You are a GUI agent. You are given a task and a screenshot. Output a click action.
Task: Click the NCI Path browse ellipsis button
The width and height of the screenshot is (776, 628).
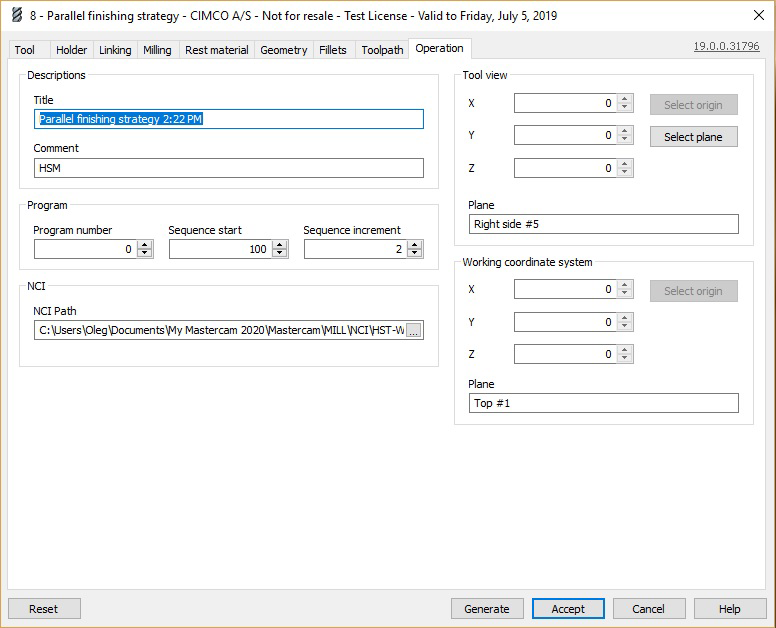coord(414,331)
